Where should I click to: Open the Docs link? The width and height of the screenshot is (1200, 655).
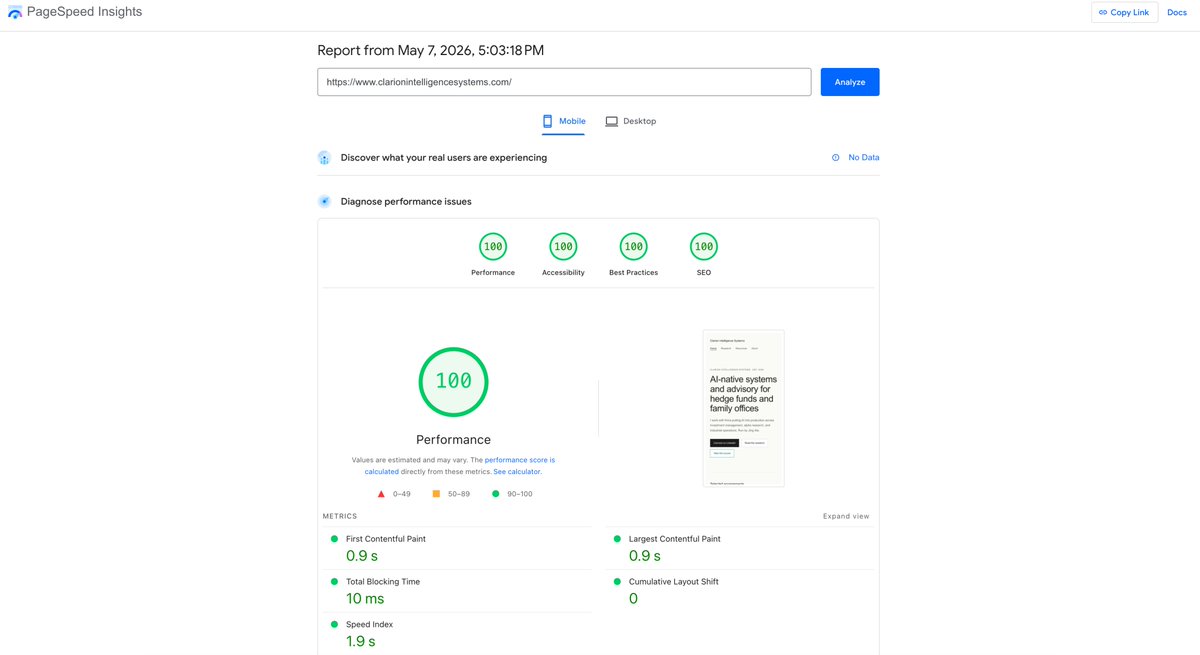click(x=1177, y=12)
